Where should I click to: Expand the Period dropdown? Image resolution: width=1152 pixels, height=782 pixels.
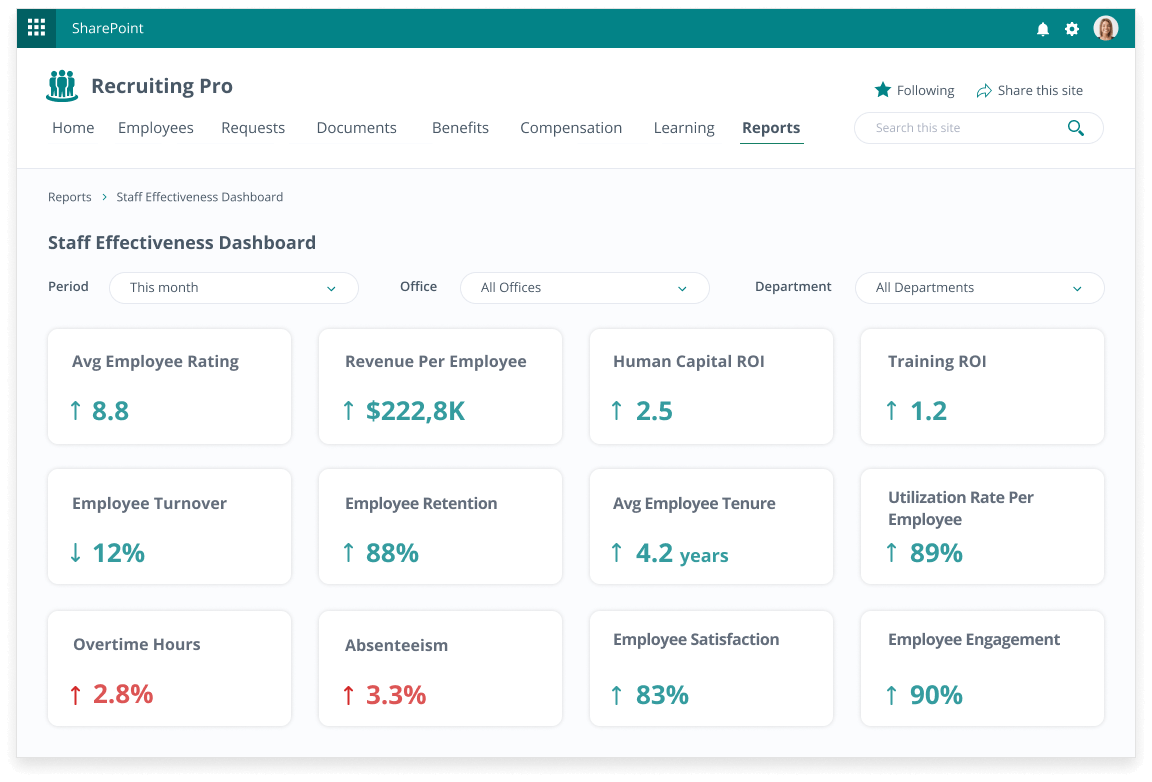(233, 288)
